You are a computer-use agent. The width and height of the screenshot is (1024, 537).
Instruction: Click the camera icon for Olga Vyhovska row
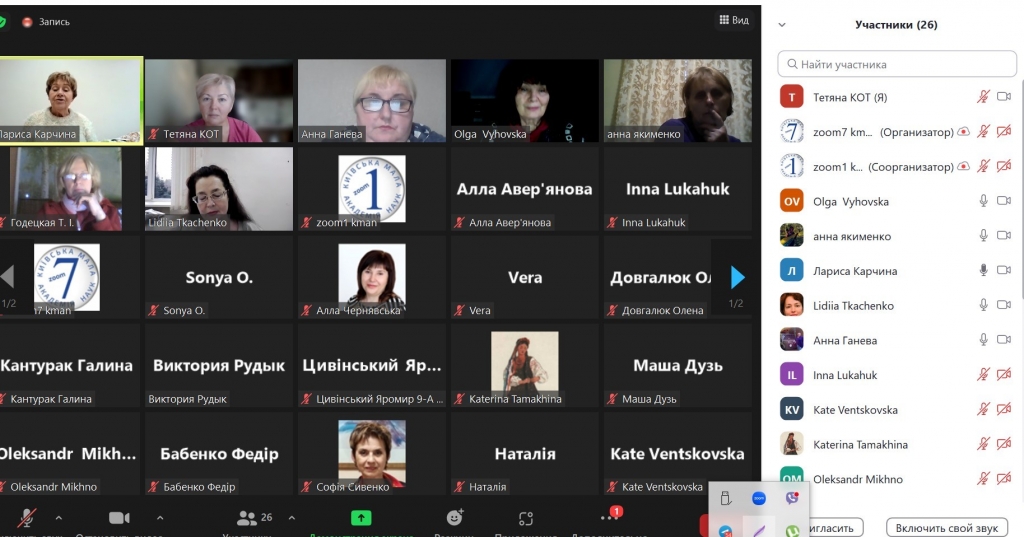pyautogui.click(x=1004, y=201)
